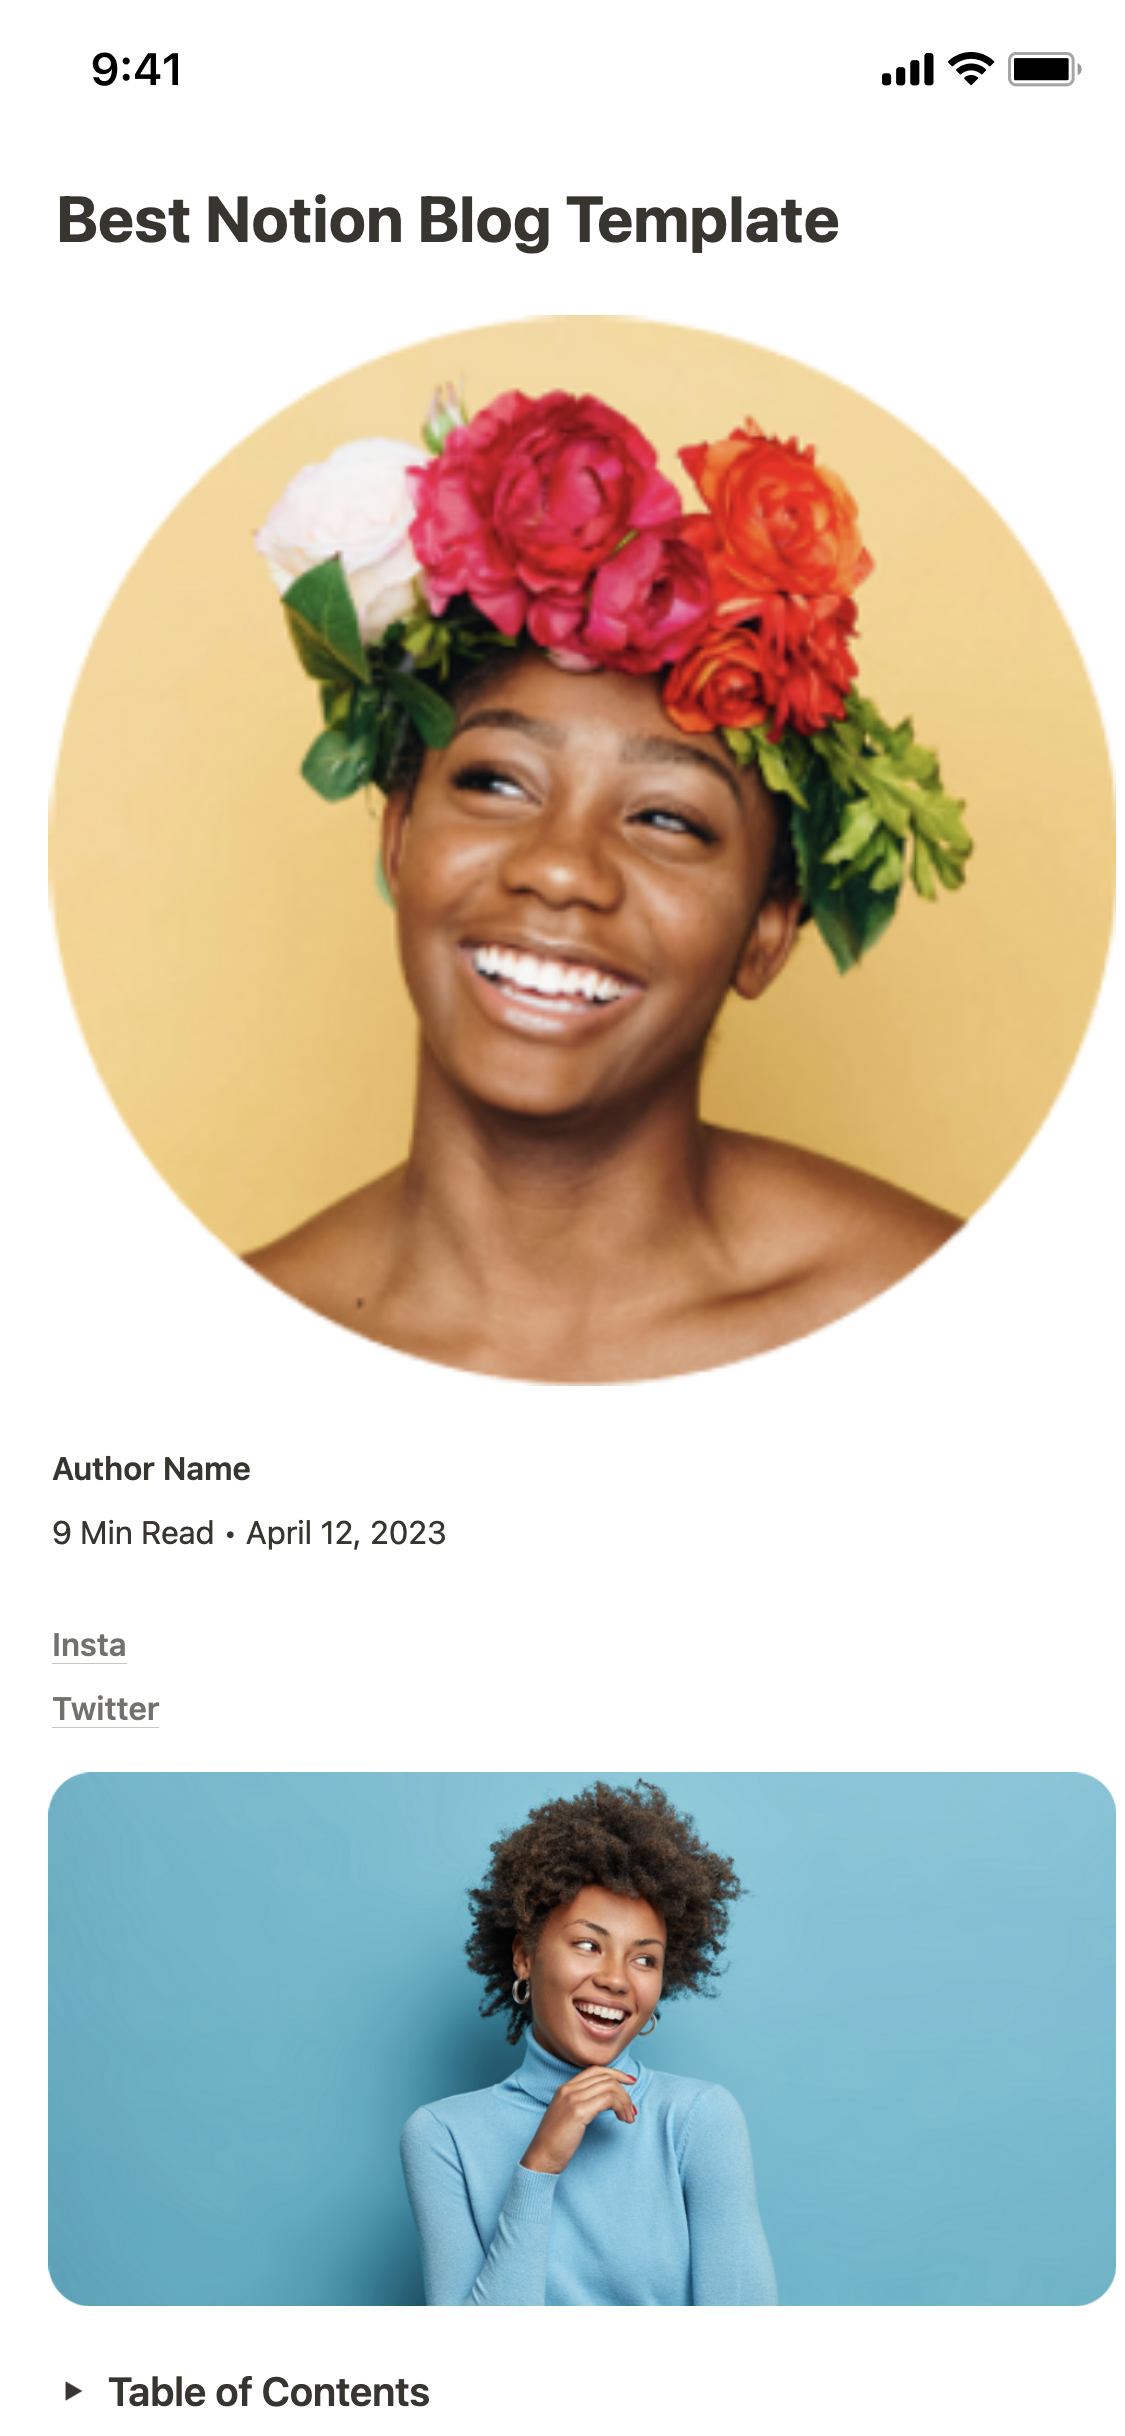Viewport: 1125px width, 2436px height.
Task: Click the April 12, 2023 date
Action: pyautogui.click(x=346, y=1533)
